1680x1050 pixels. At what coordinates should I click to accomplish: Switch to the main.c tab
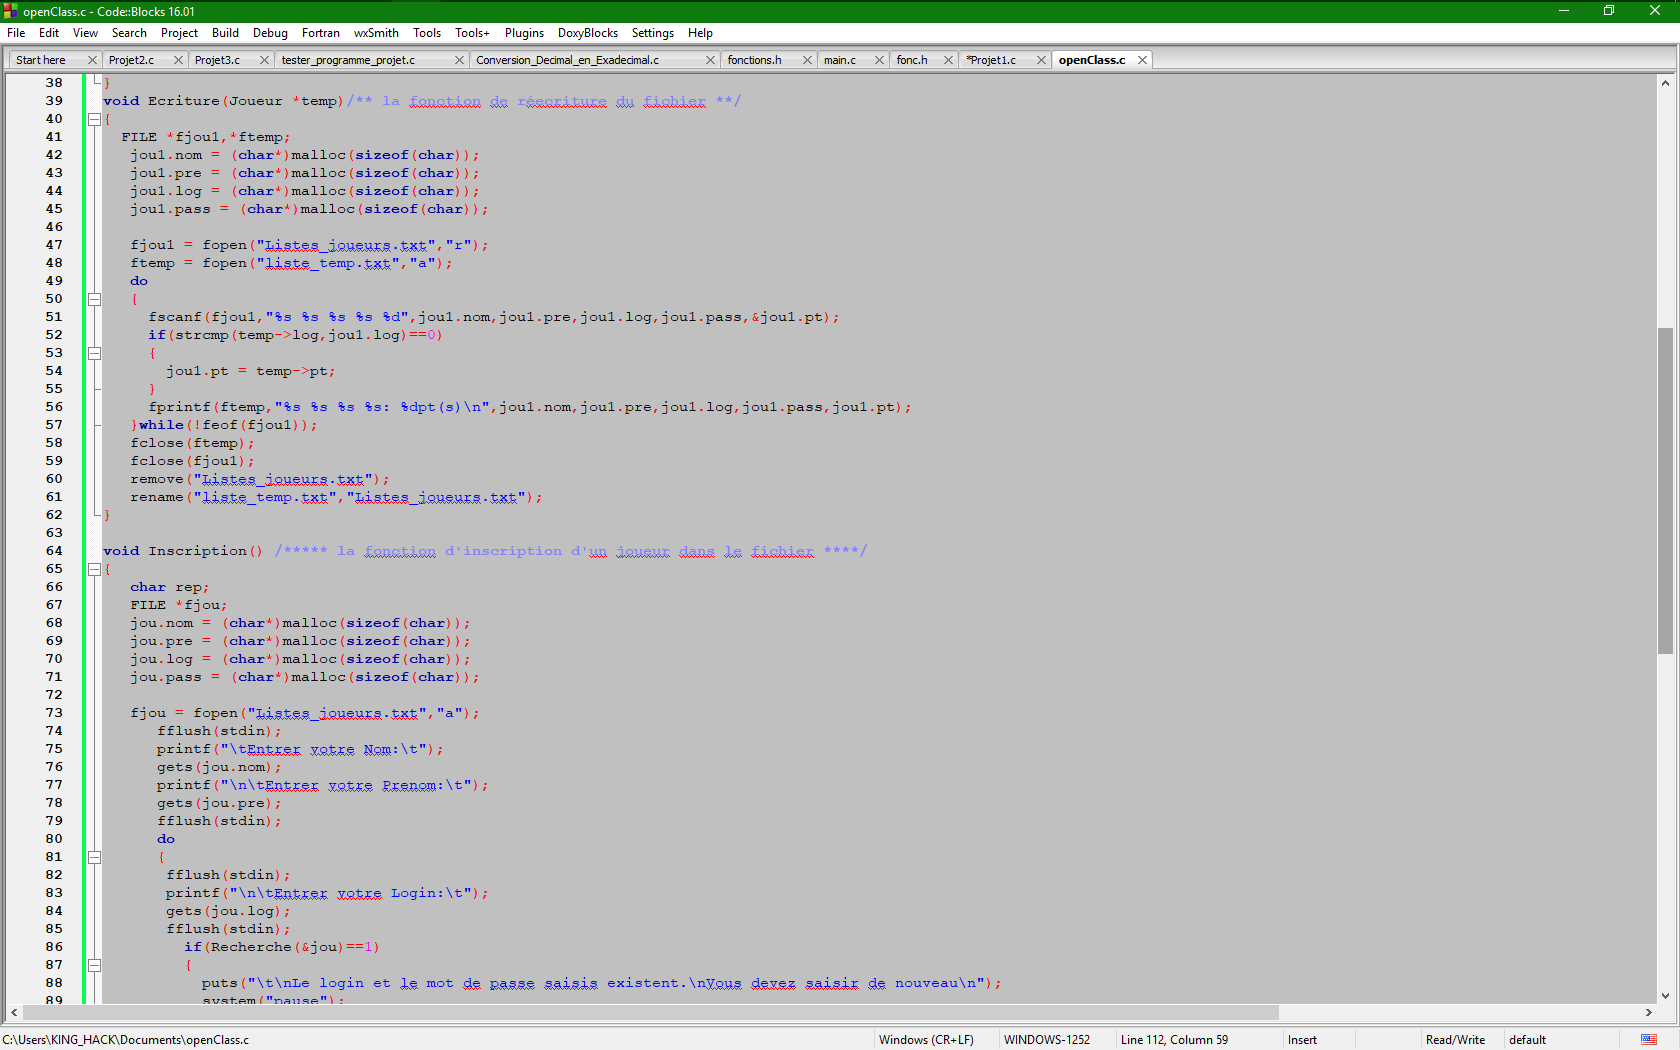pyautogui.click(x=840, y=60)
